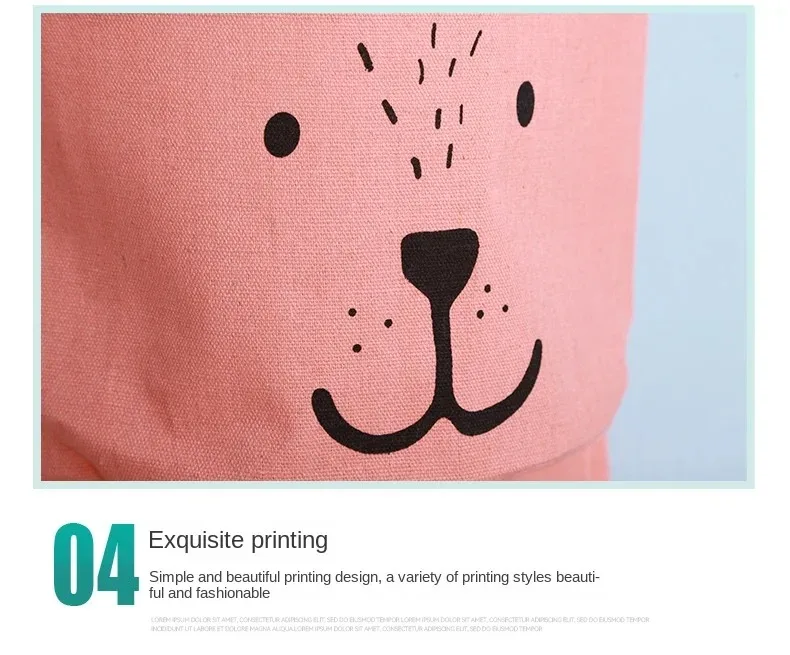Click the "ful and fashionable" text line

point(209,593)
